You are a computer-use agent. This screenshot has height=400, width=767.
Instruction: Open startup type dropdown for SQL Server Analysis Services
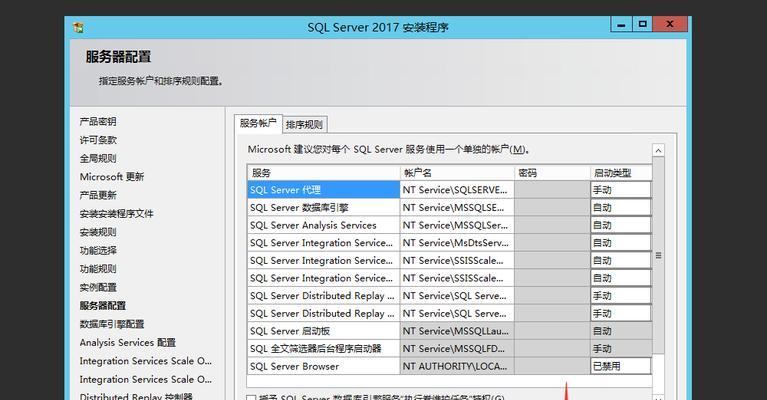pos(621,225)
